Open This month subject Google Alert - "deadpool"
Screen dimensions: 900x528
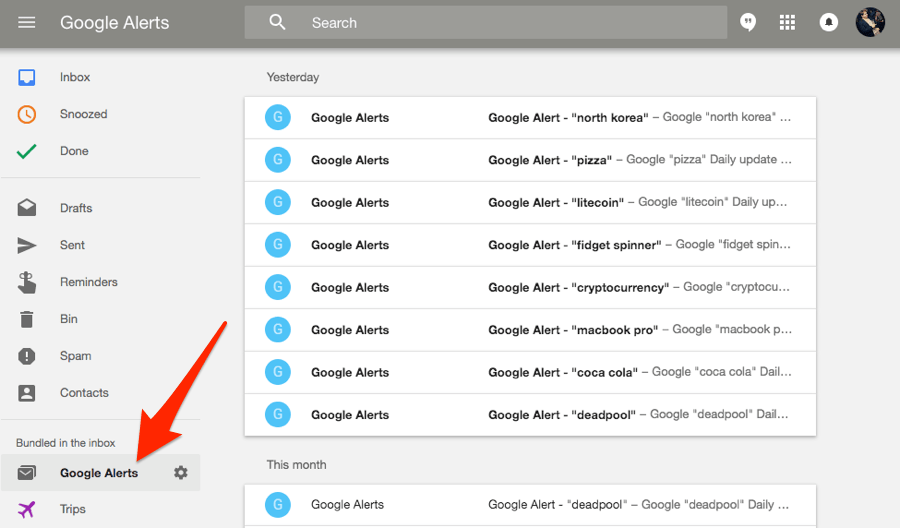[x=557, y=504]
